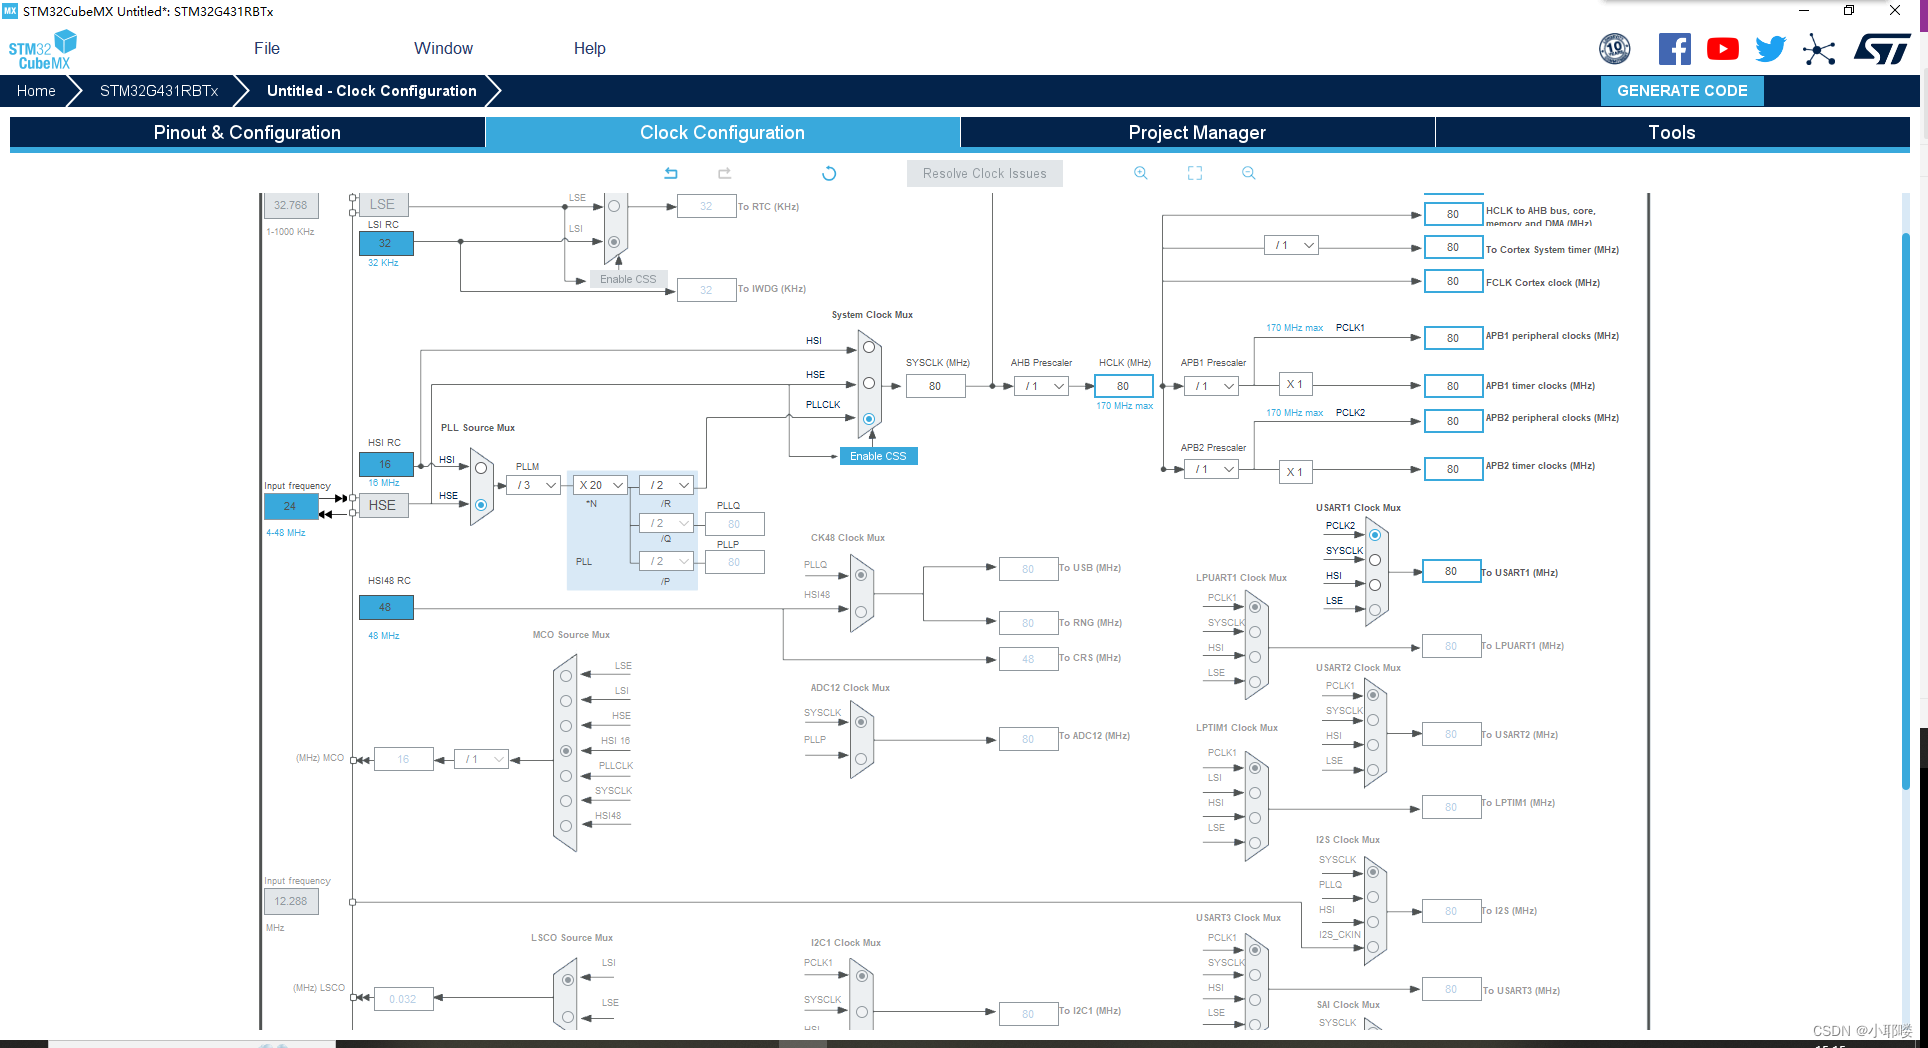Click the Untitled - Clock Configuration breadcrumb

pos(372,91)
